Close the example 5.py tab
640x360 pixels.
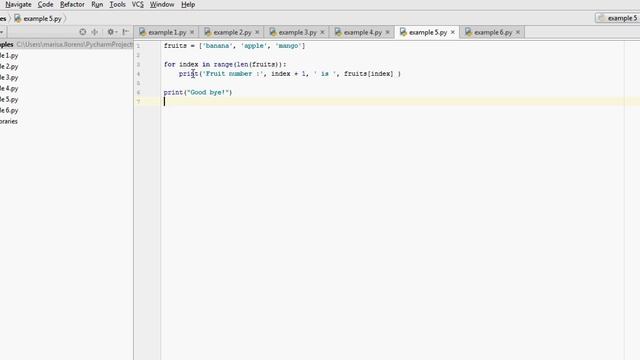pyautogui.click(x=453, y=32)
